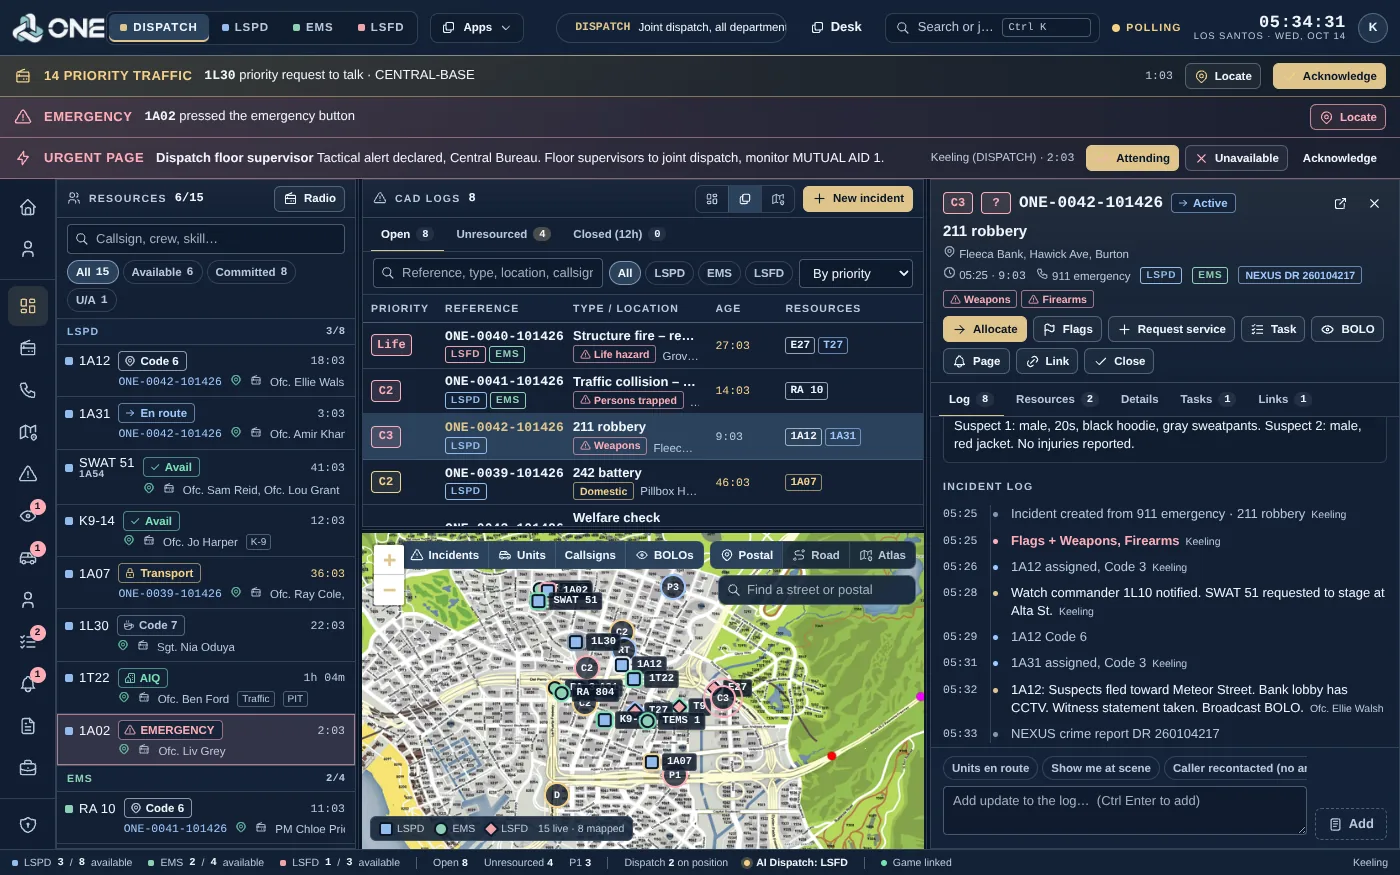Select the 242 battery incident row
The width and height of the screenshot is (1400, 875).
[x=643, y=482]
